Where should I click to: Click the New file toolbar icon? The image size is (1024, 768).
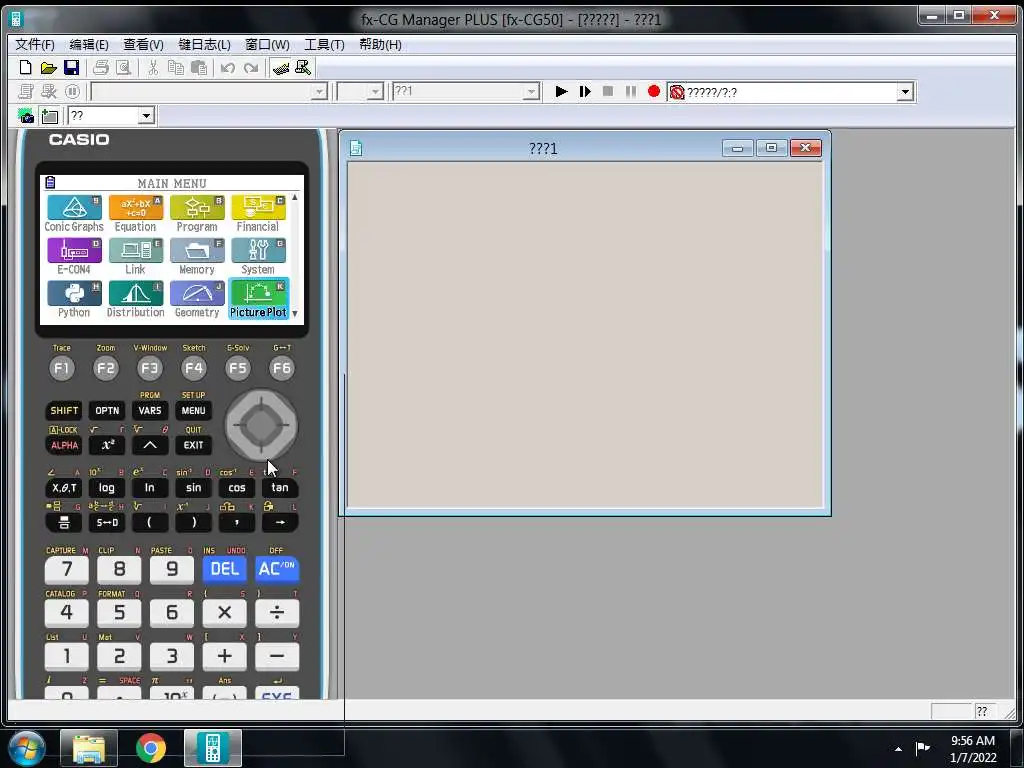pos(25,67)
